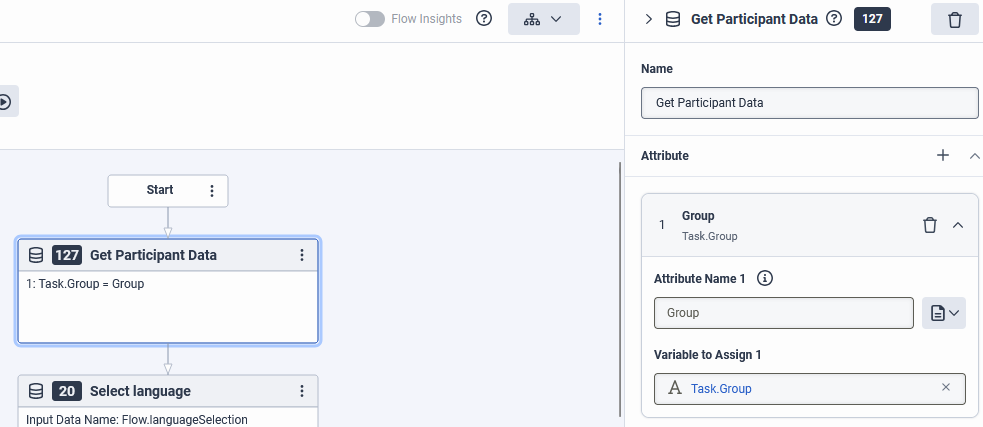The width and height of the screenshot is (983, 427).
Task: Open the flow layout view dropdown
Action: click(x=543, y=19)
